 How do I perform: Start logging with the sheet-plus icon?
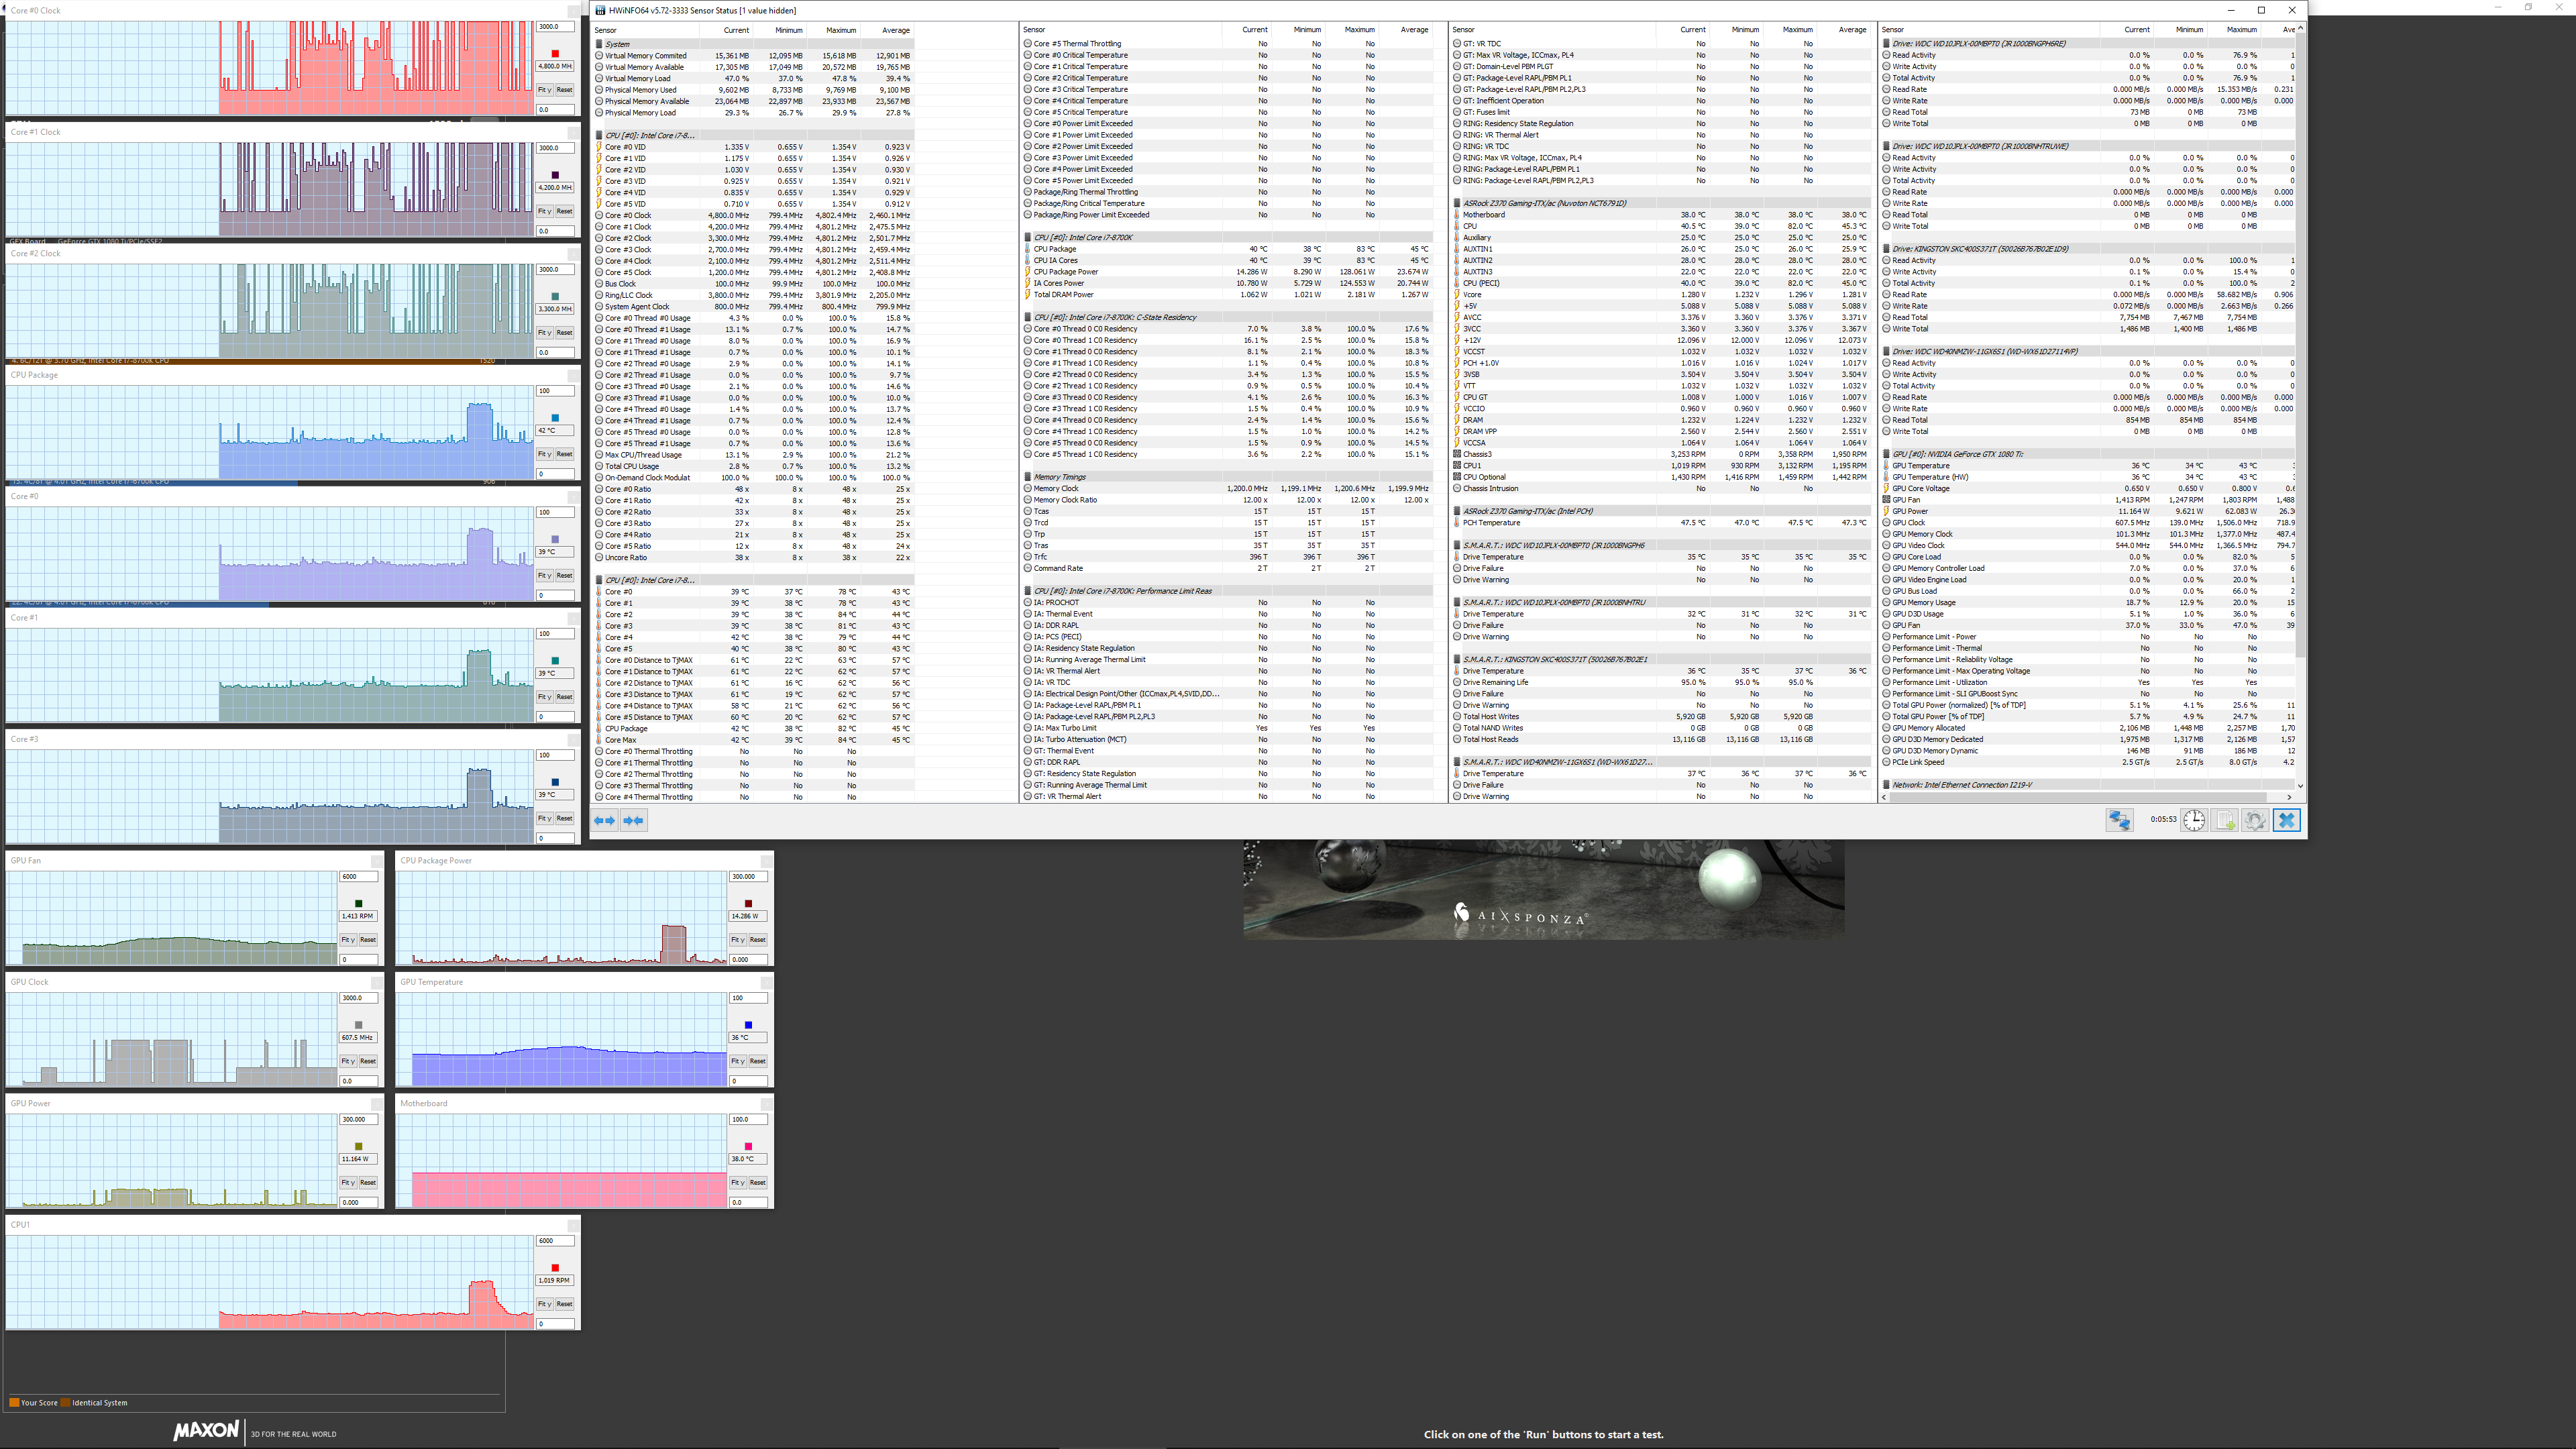point(2225,820)
